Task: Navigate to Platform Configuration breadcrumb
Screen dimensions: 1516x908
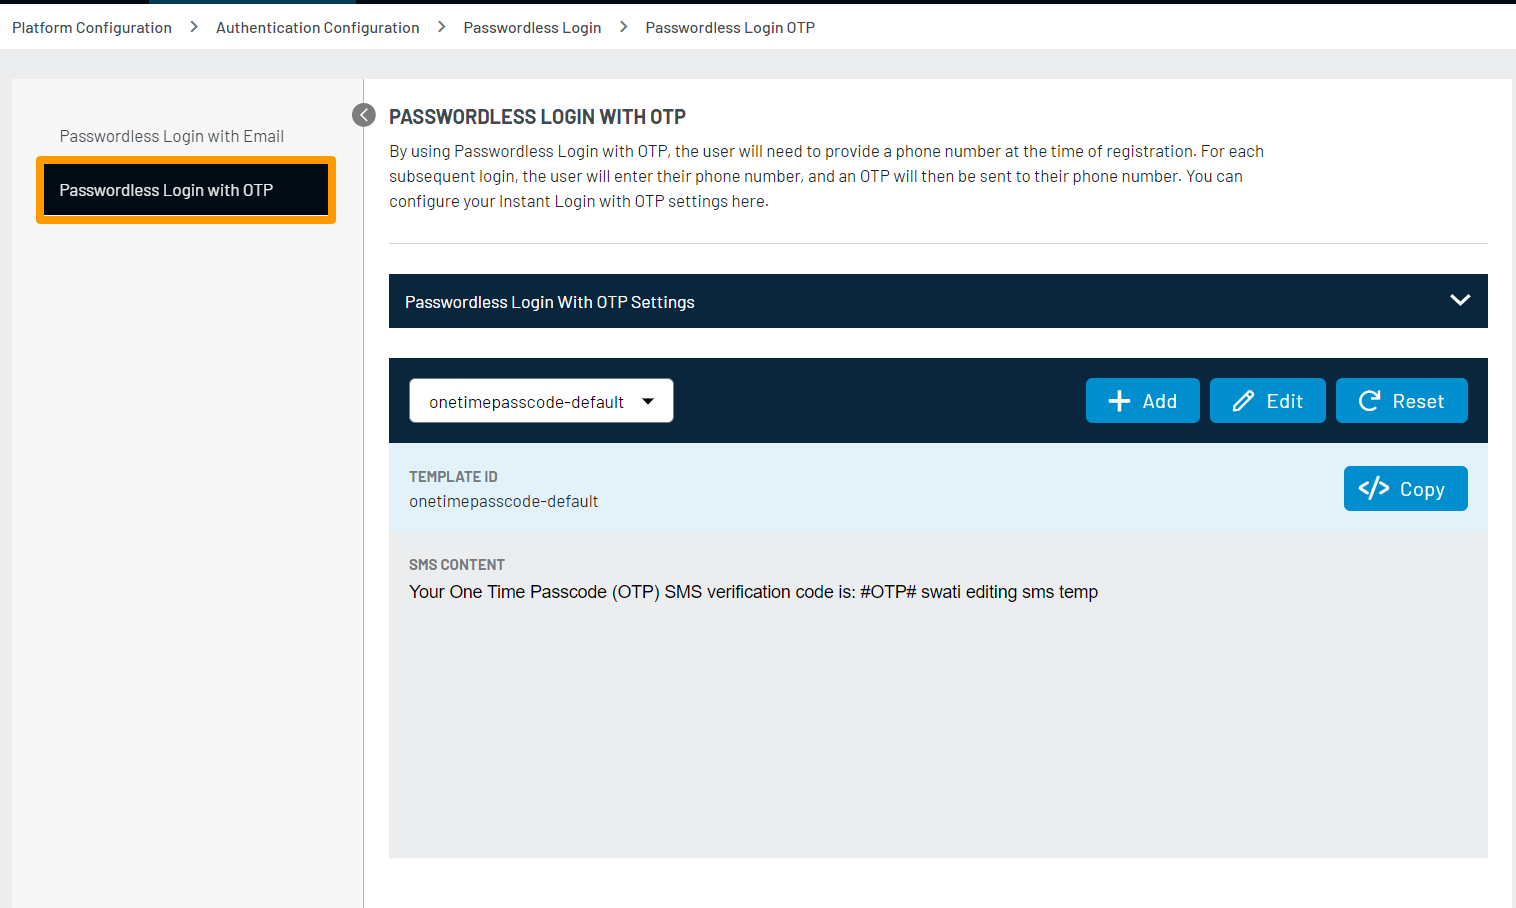Action: [91, 27]
